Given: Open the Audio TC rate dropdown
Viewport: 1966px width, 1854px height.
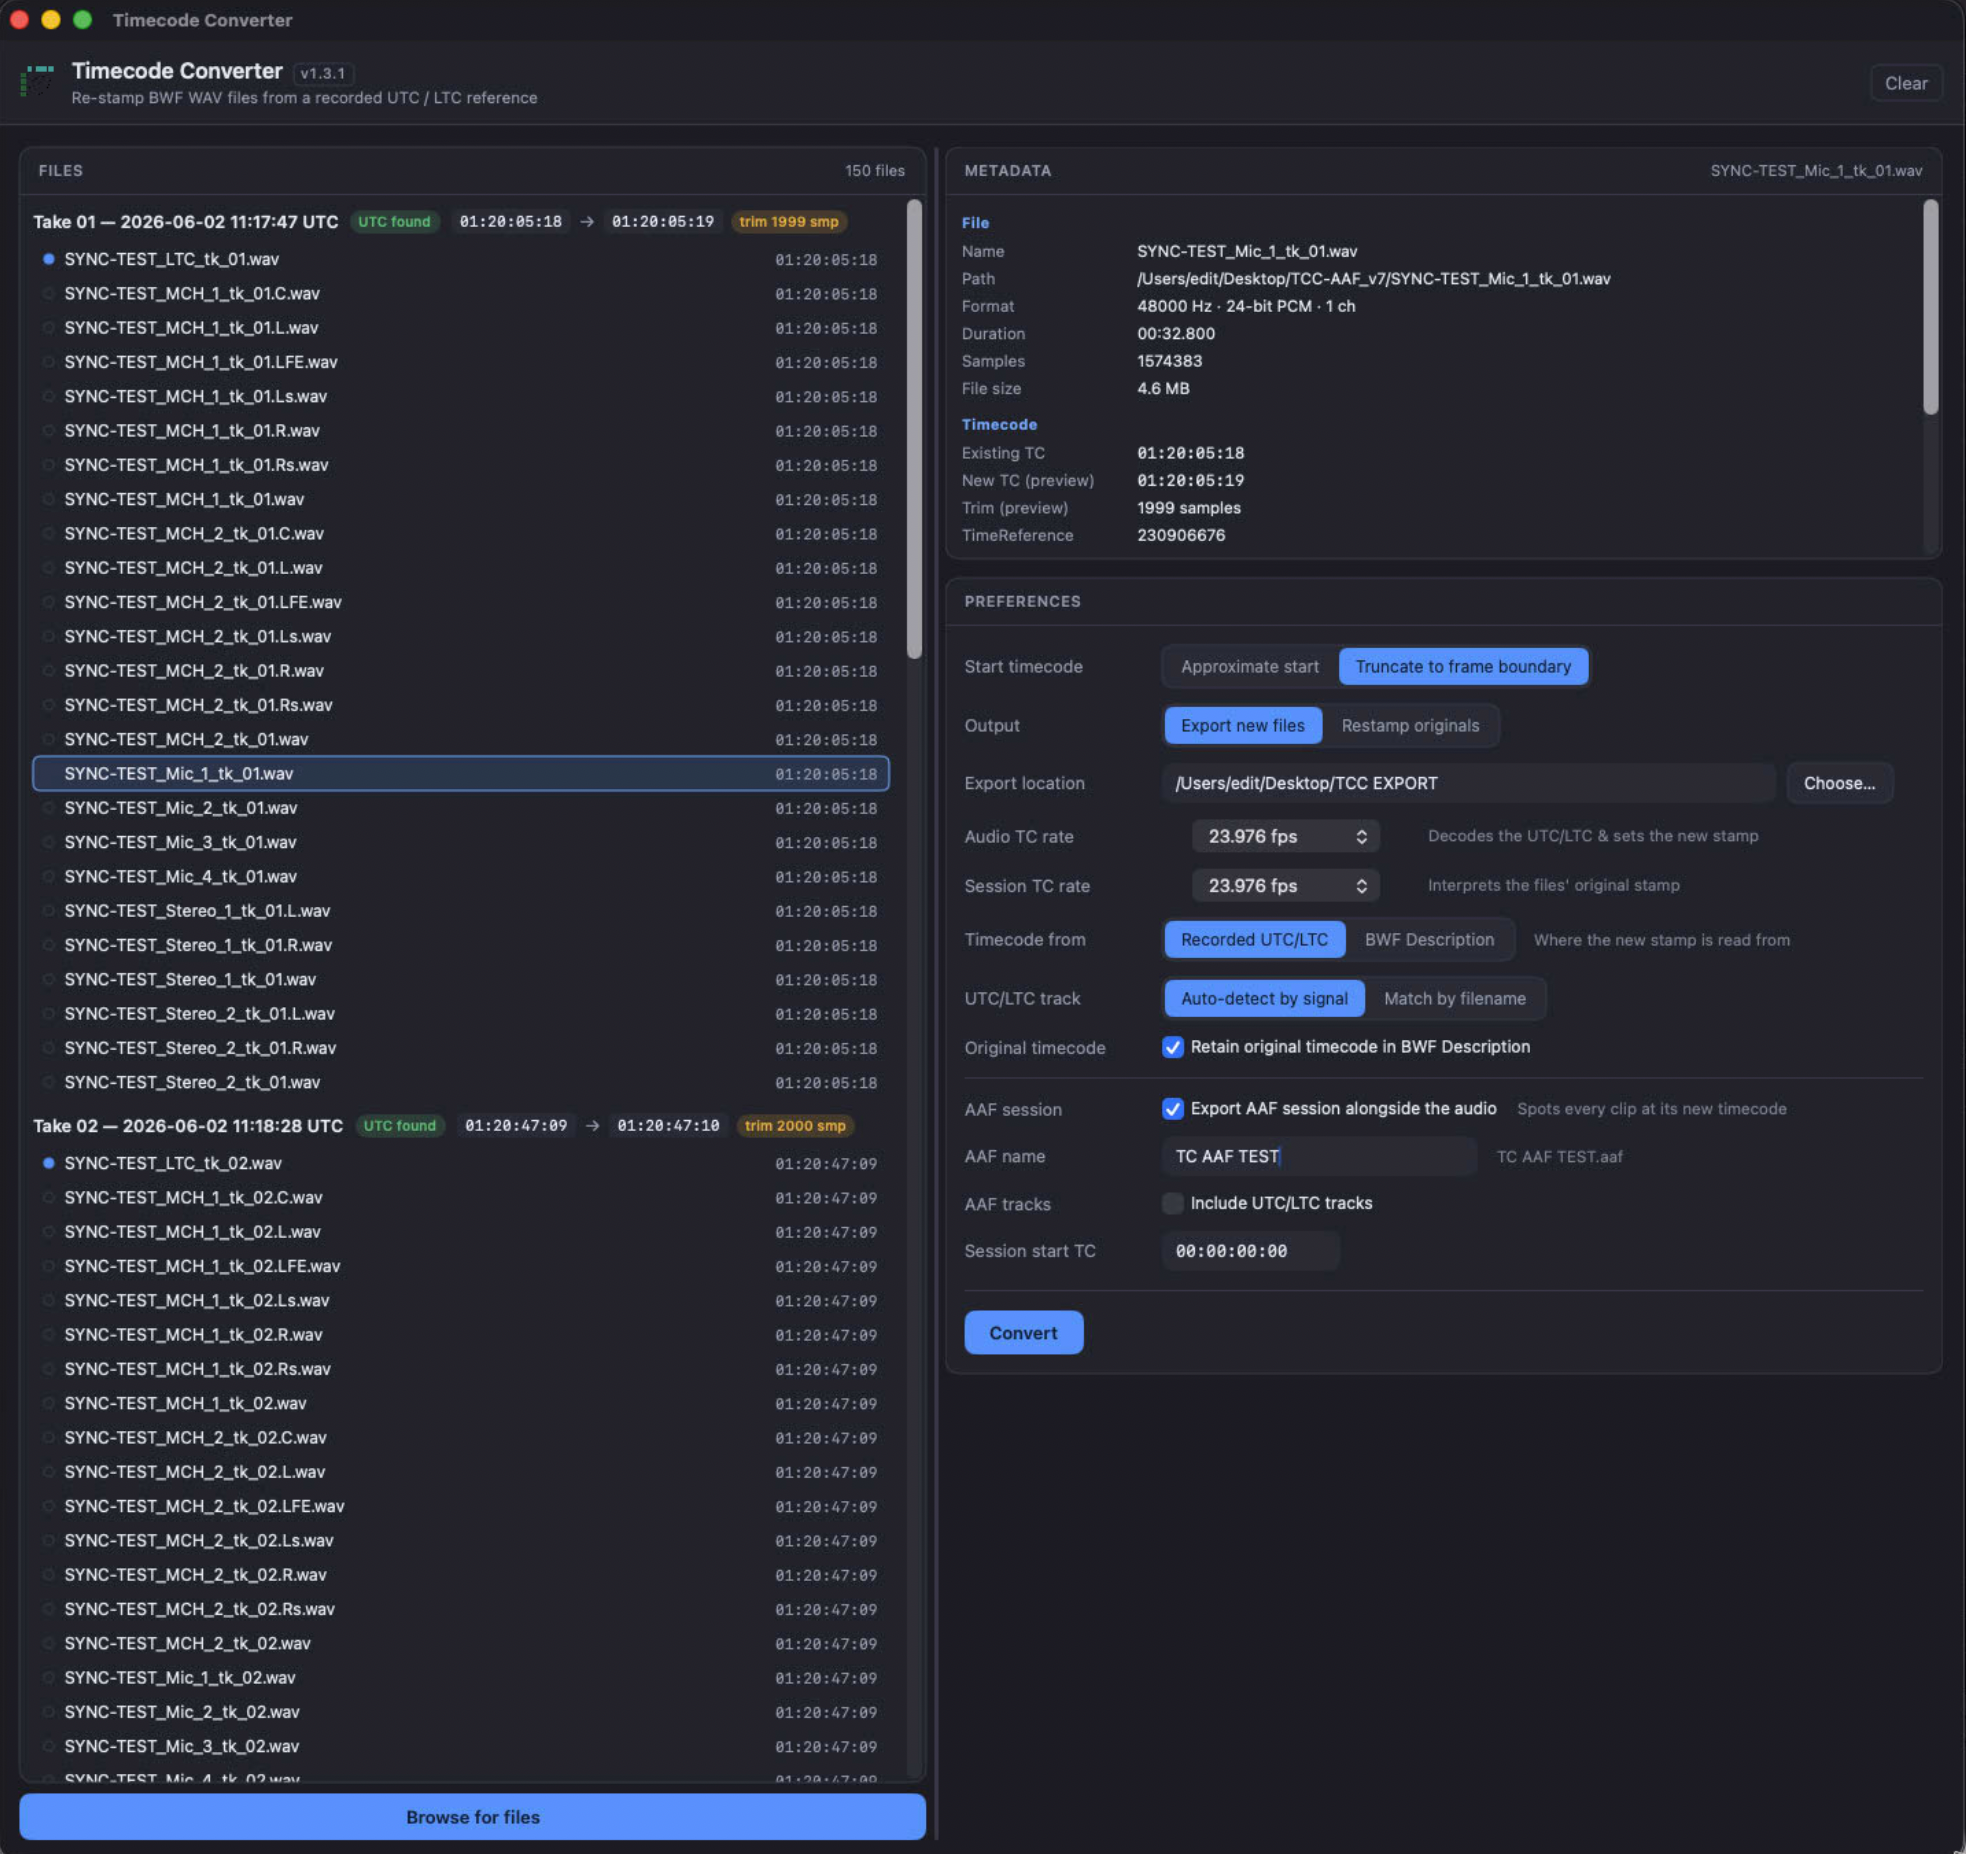Looking at the screenshot, I should (1286, 837).
